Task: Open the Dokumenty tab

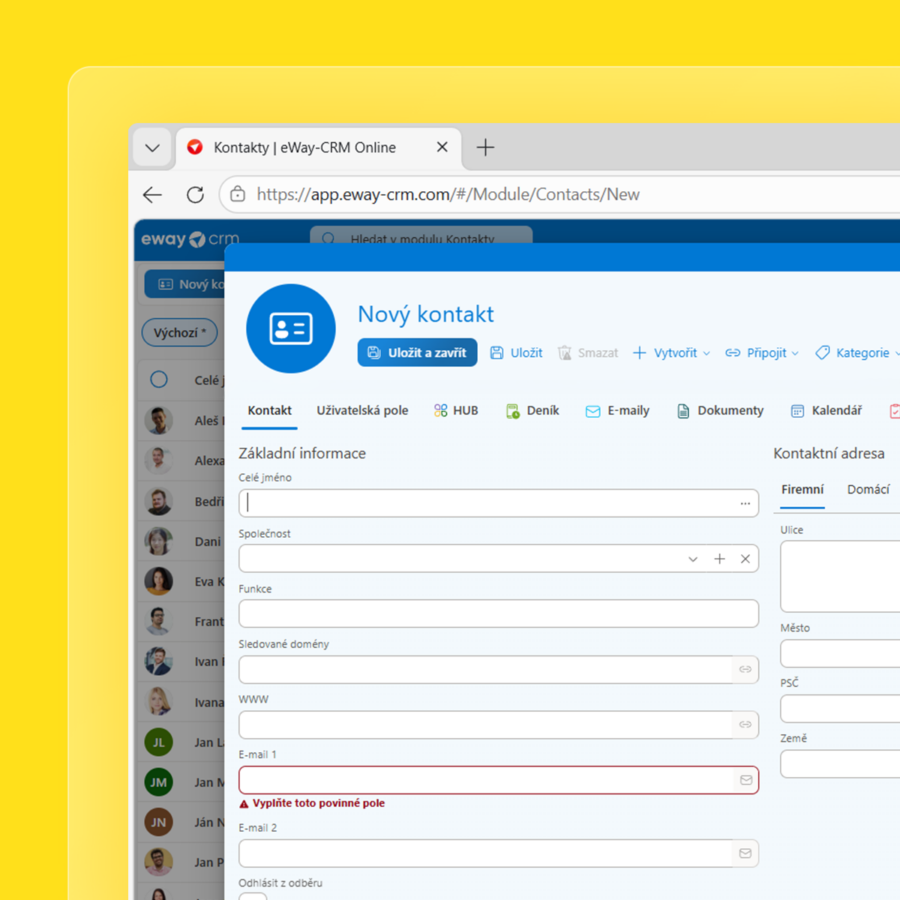Action: pyautogui.click(x=720, y=411)
